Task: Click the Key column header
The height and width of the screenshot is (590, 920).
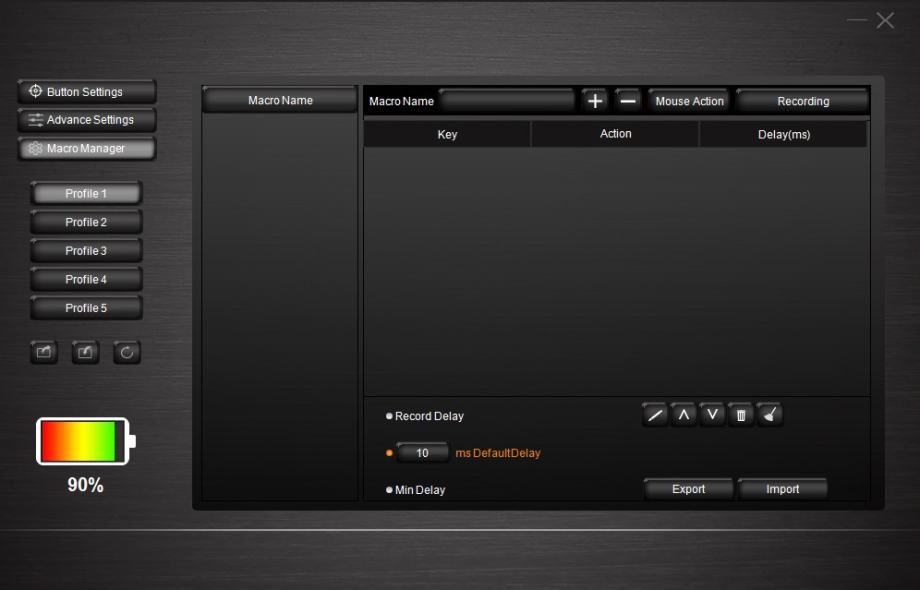Action: tap(447, 134)
